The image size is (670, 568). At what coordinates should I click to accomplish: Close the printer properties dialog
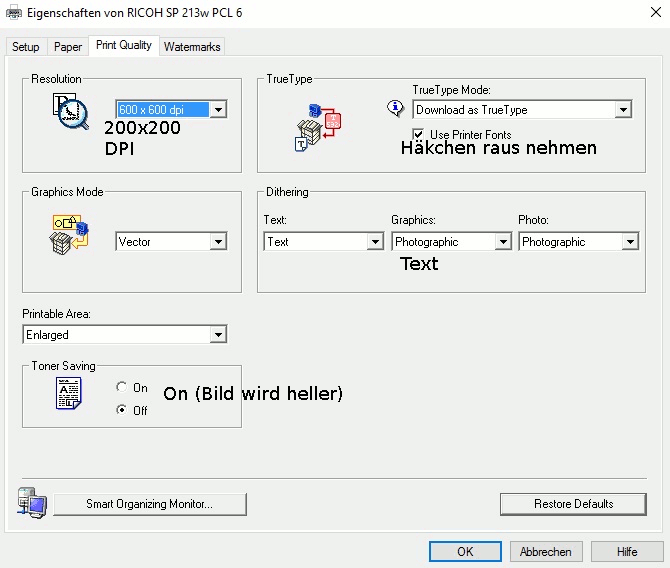[x=656, y=12]
